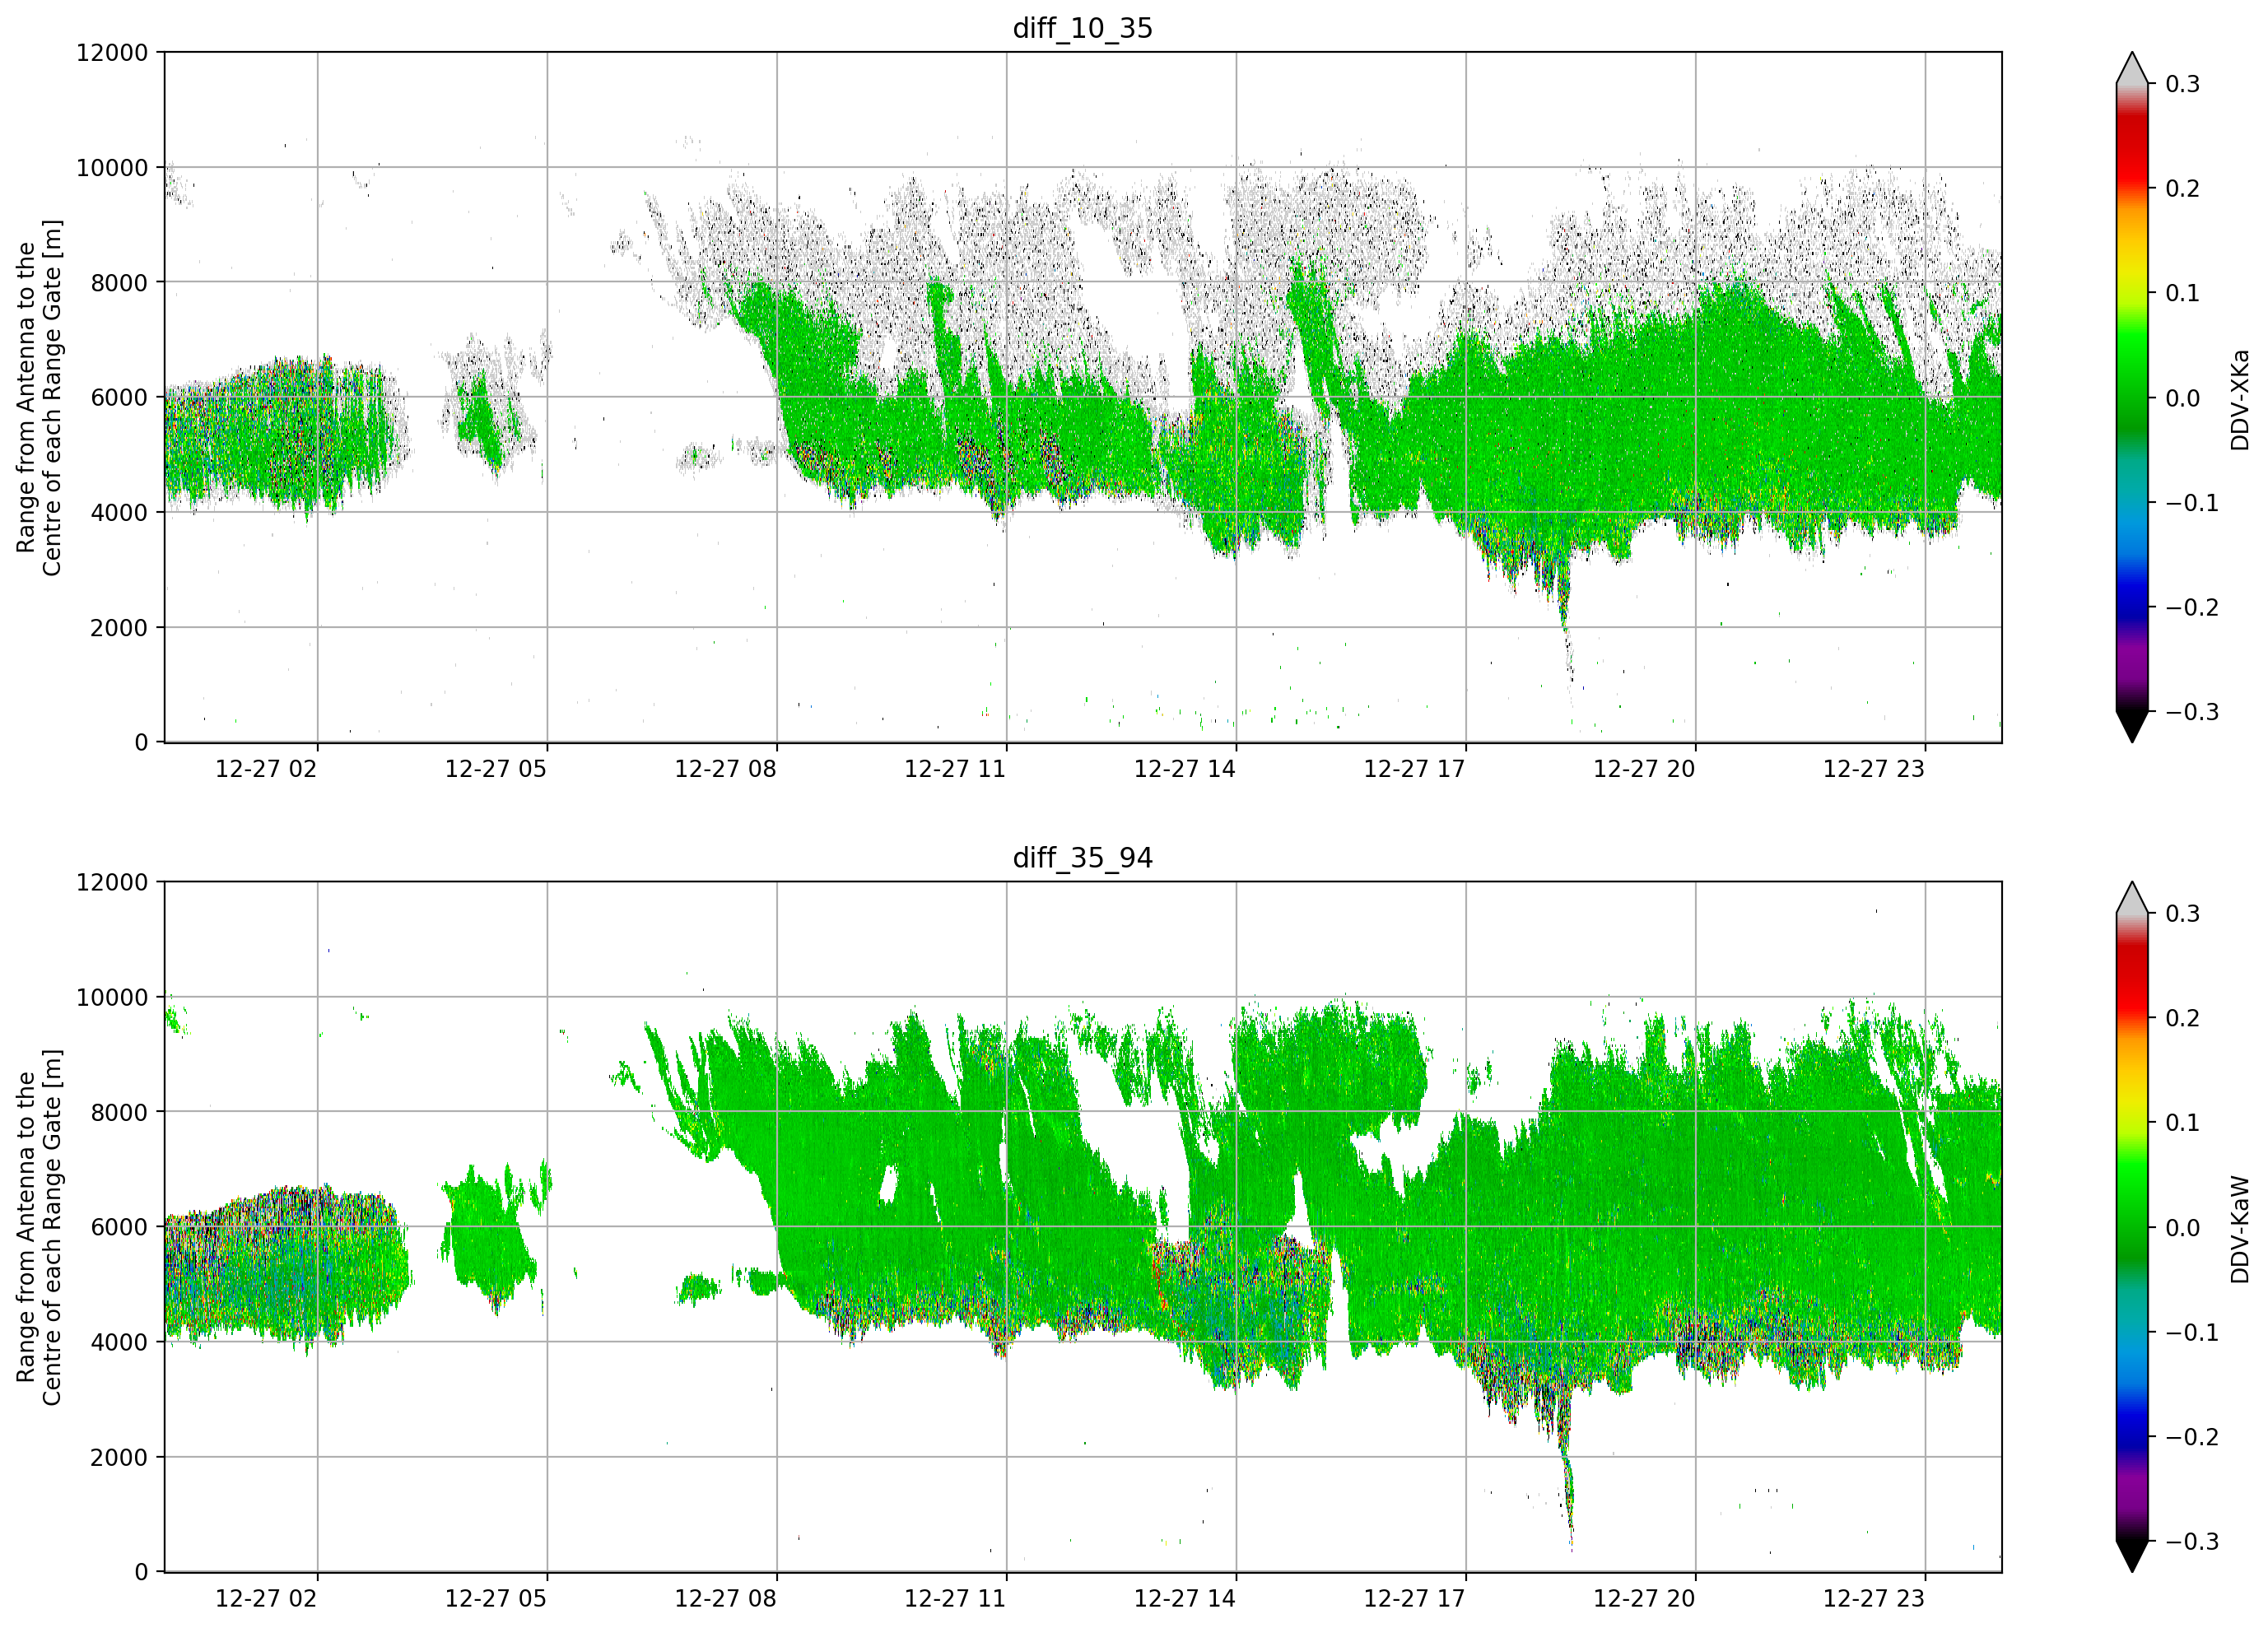Click the 8000 y-tick label of diff_10_35

pyautogui.click(x=119, y=283)
